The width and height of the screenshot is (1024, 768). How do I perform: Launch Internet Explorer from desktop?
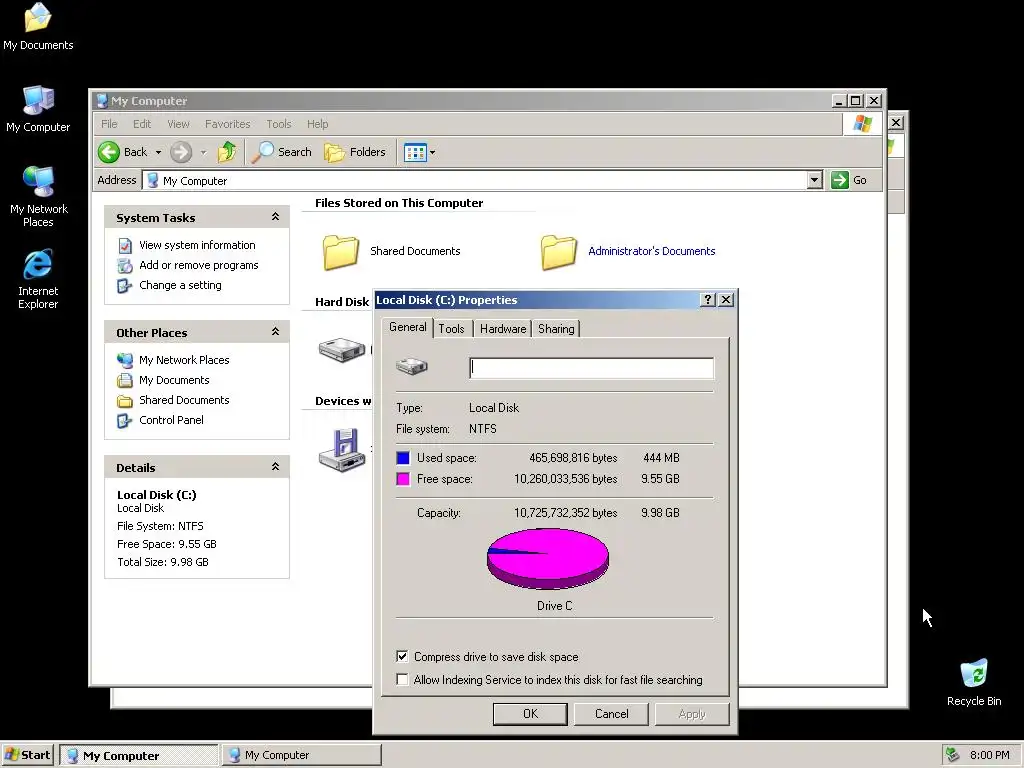(x=38, y=279)
